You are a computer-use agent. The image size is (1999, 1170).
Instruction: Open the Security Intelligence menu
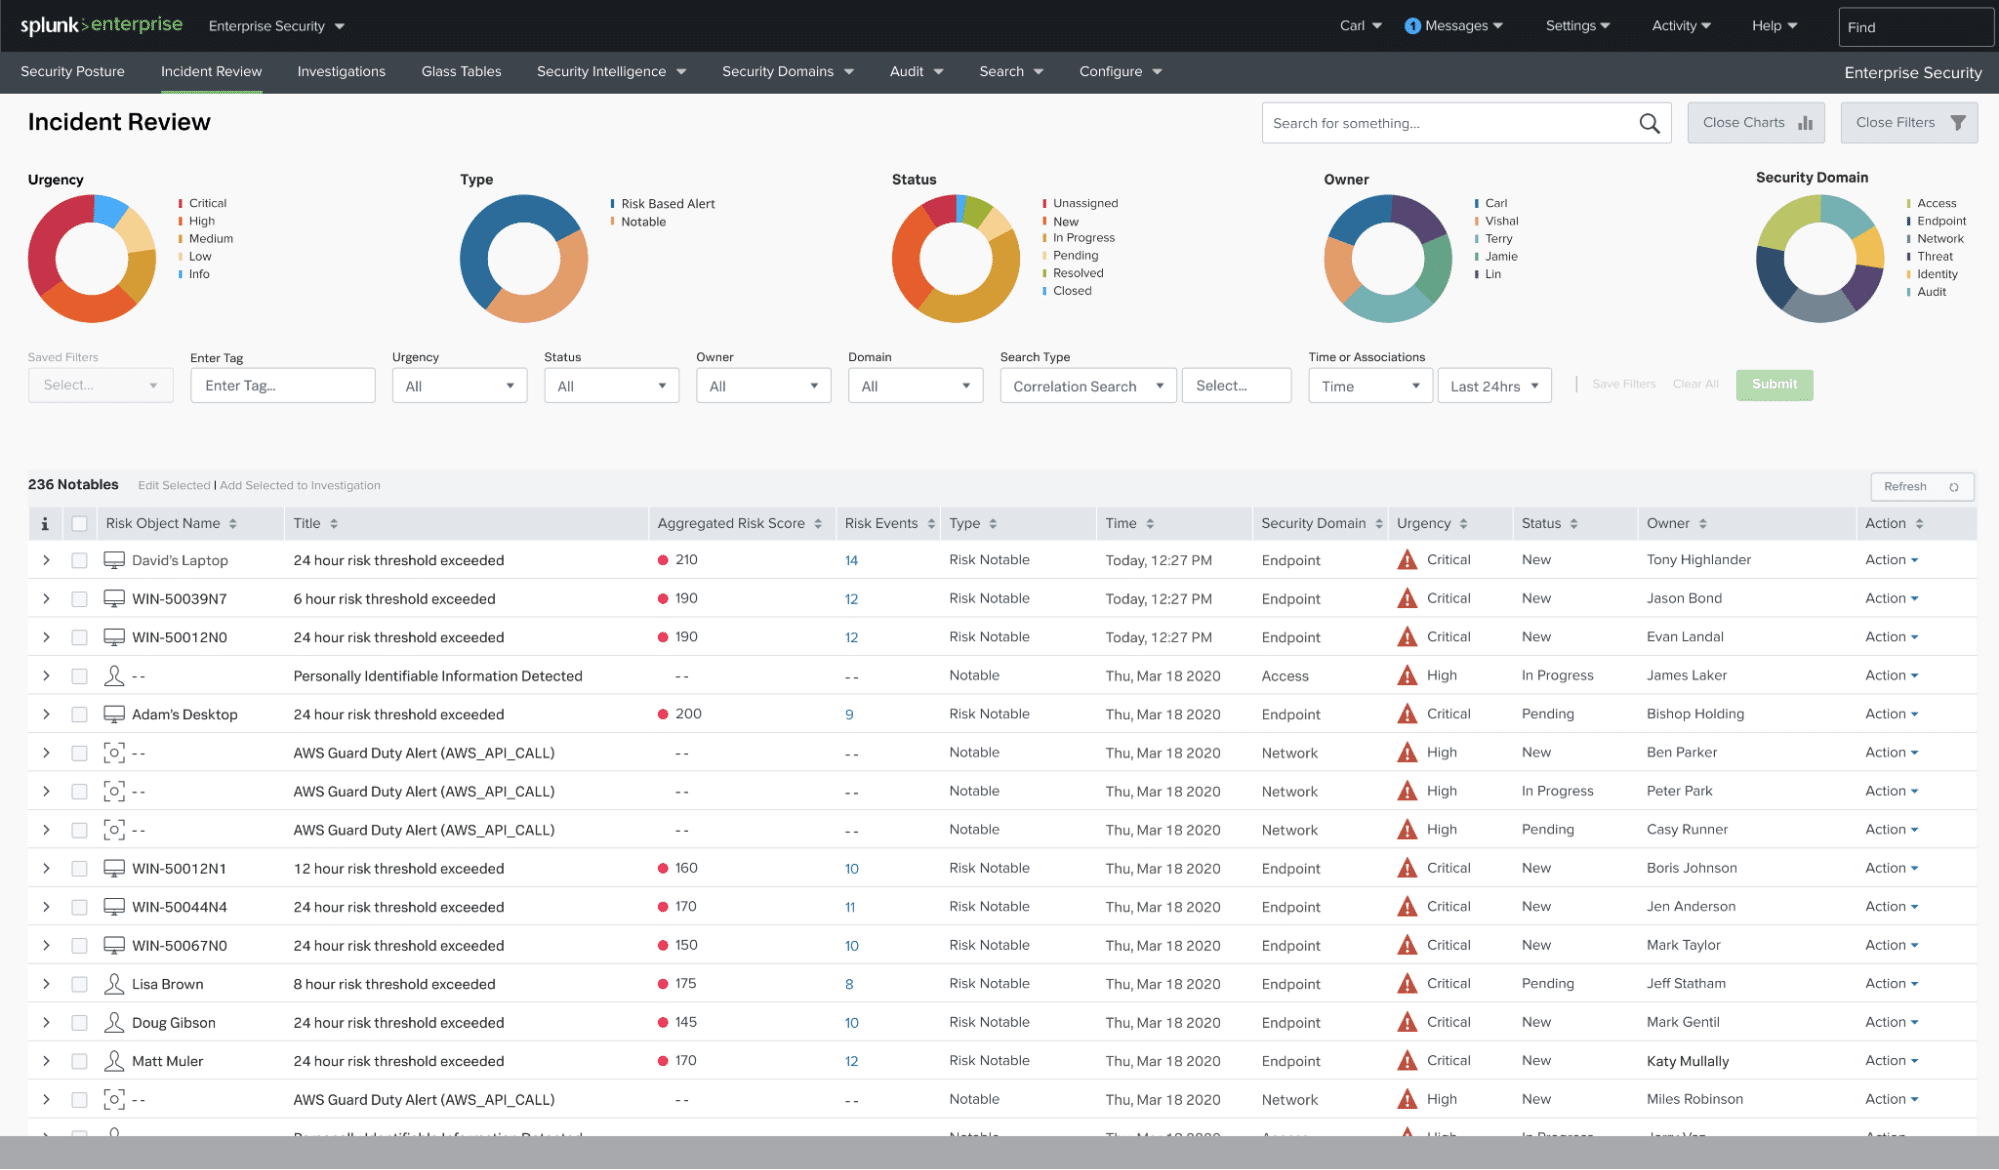[610, 70]
